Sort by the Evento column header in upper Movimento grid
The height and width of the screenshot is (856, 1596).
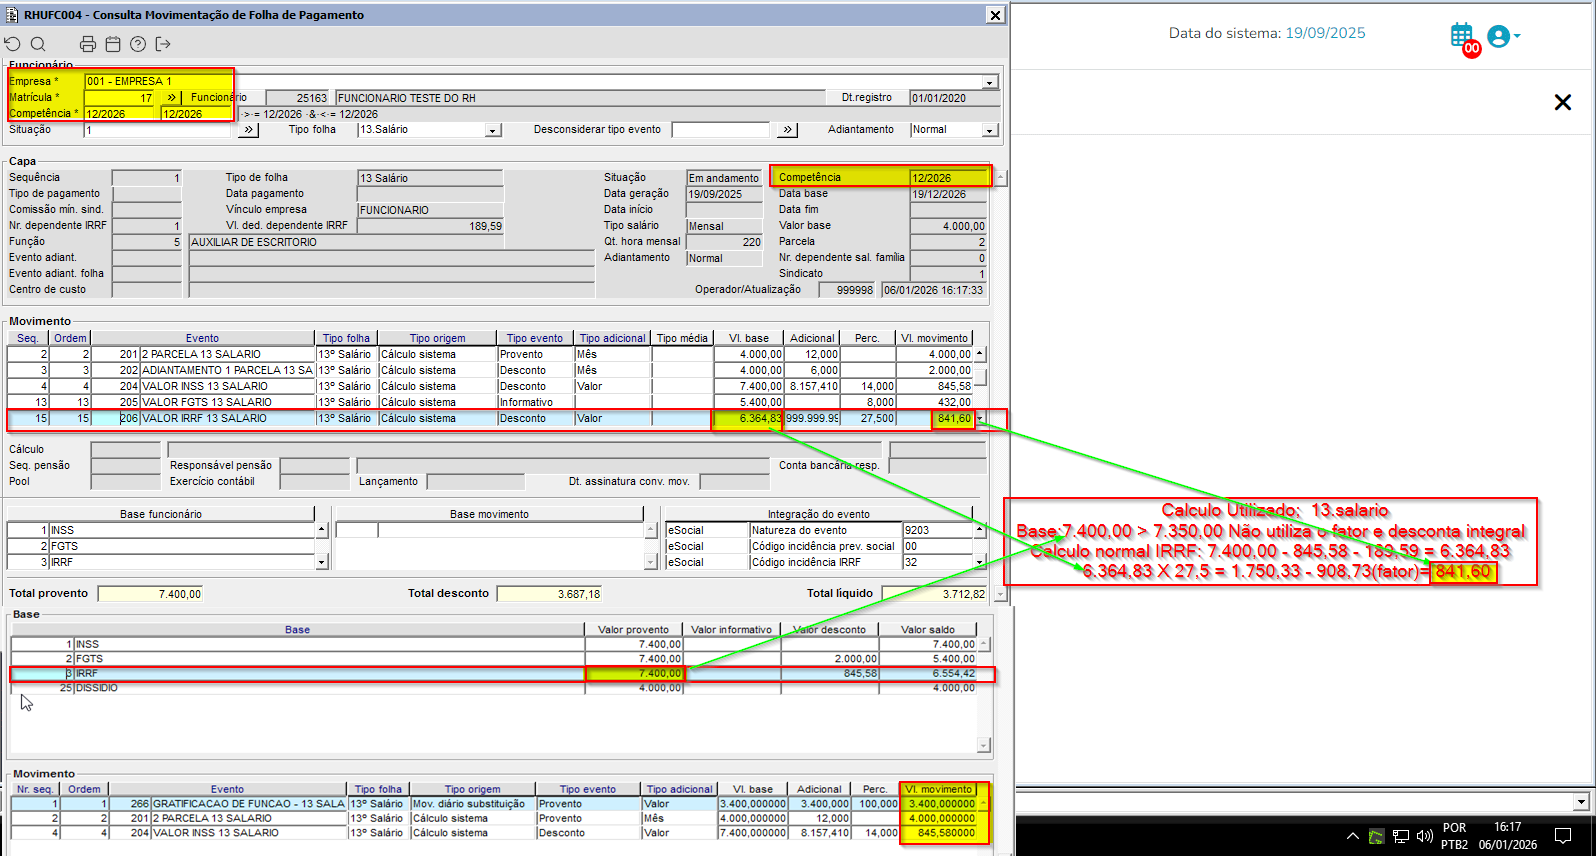click(202, 338)
